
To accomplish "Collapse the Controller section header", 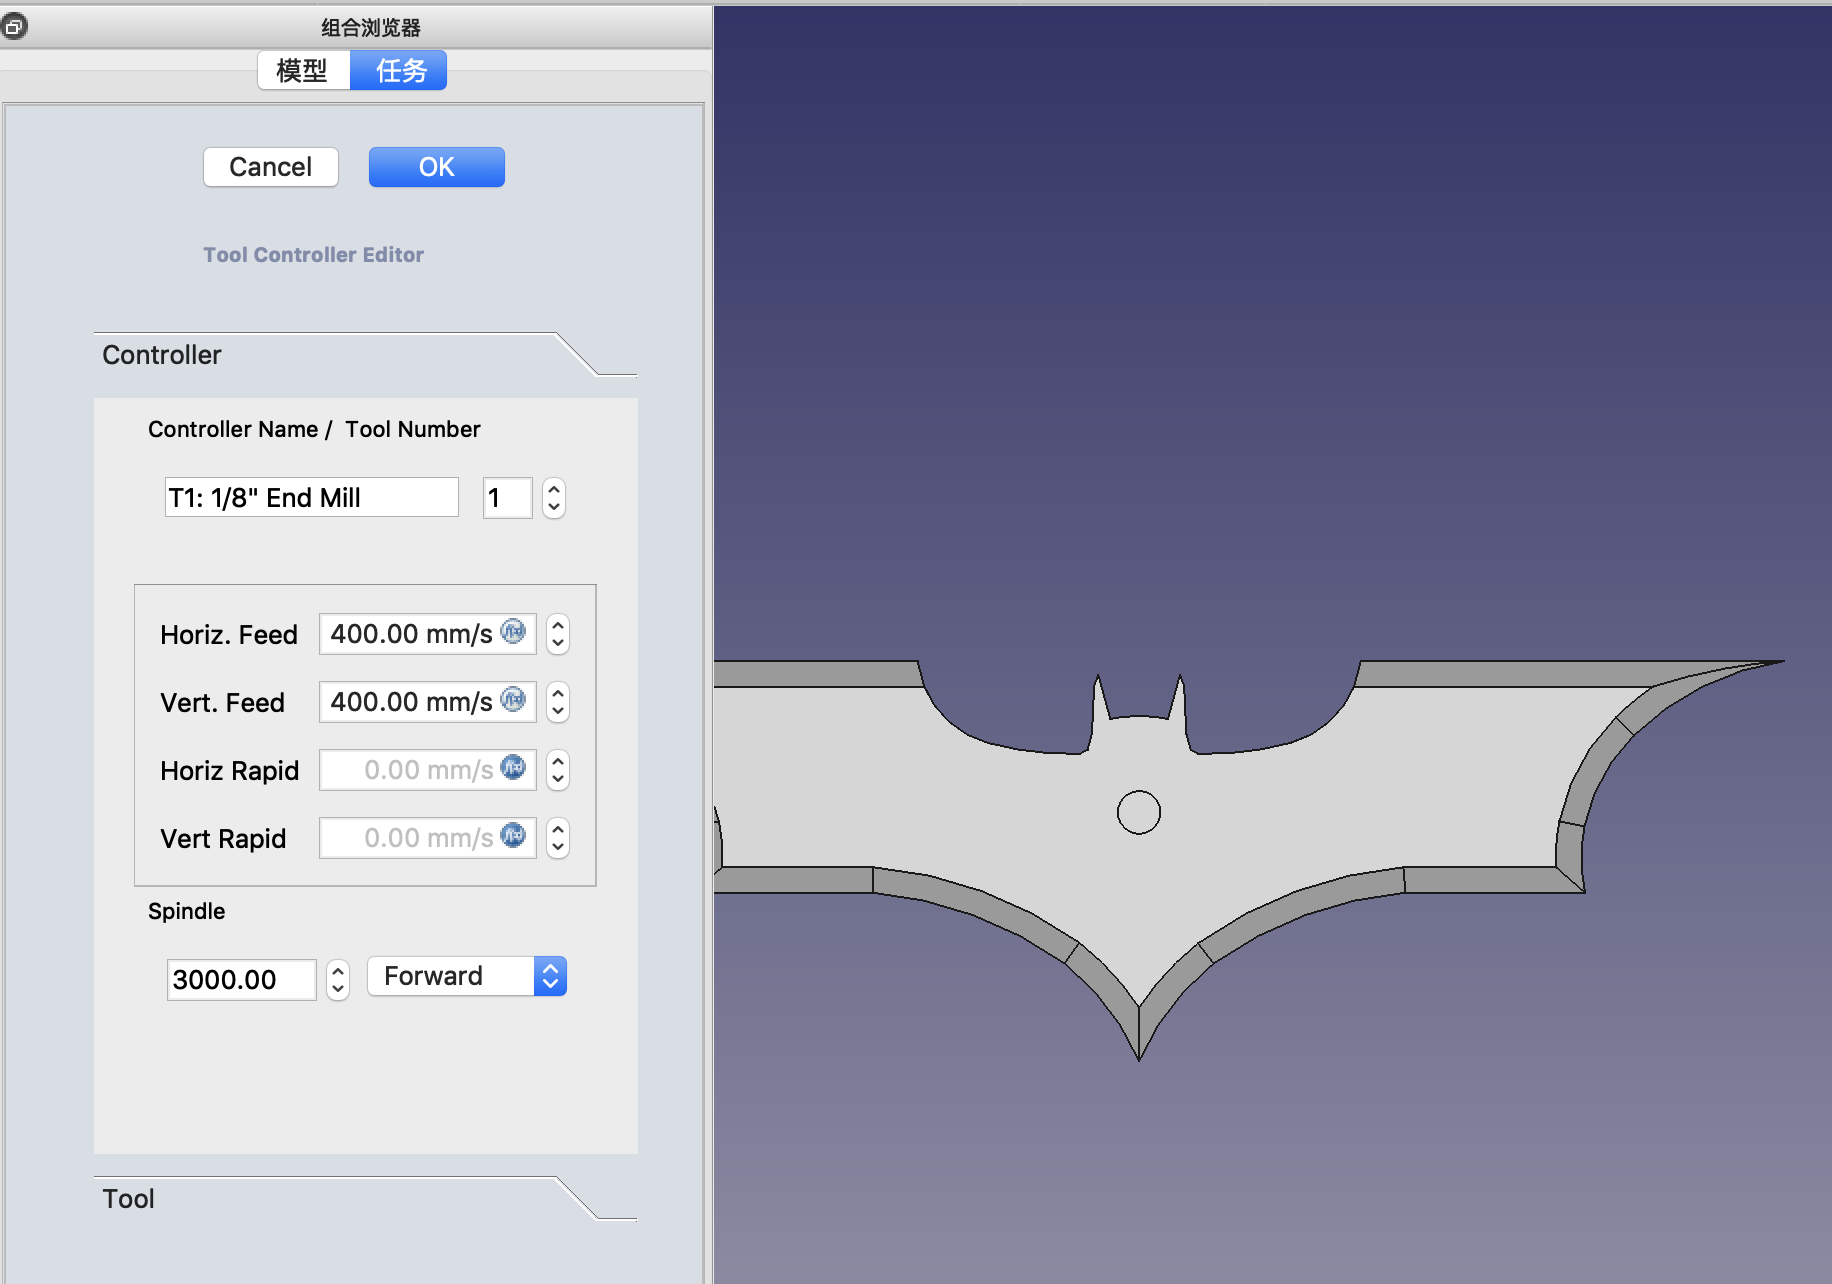I will click(x=162, y=355).
